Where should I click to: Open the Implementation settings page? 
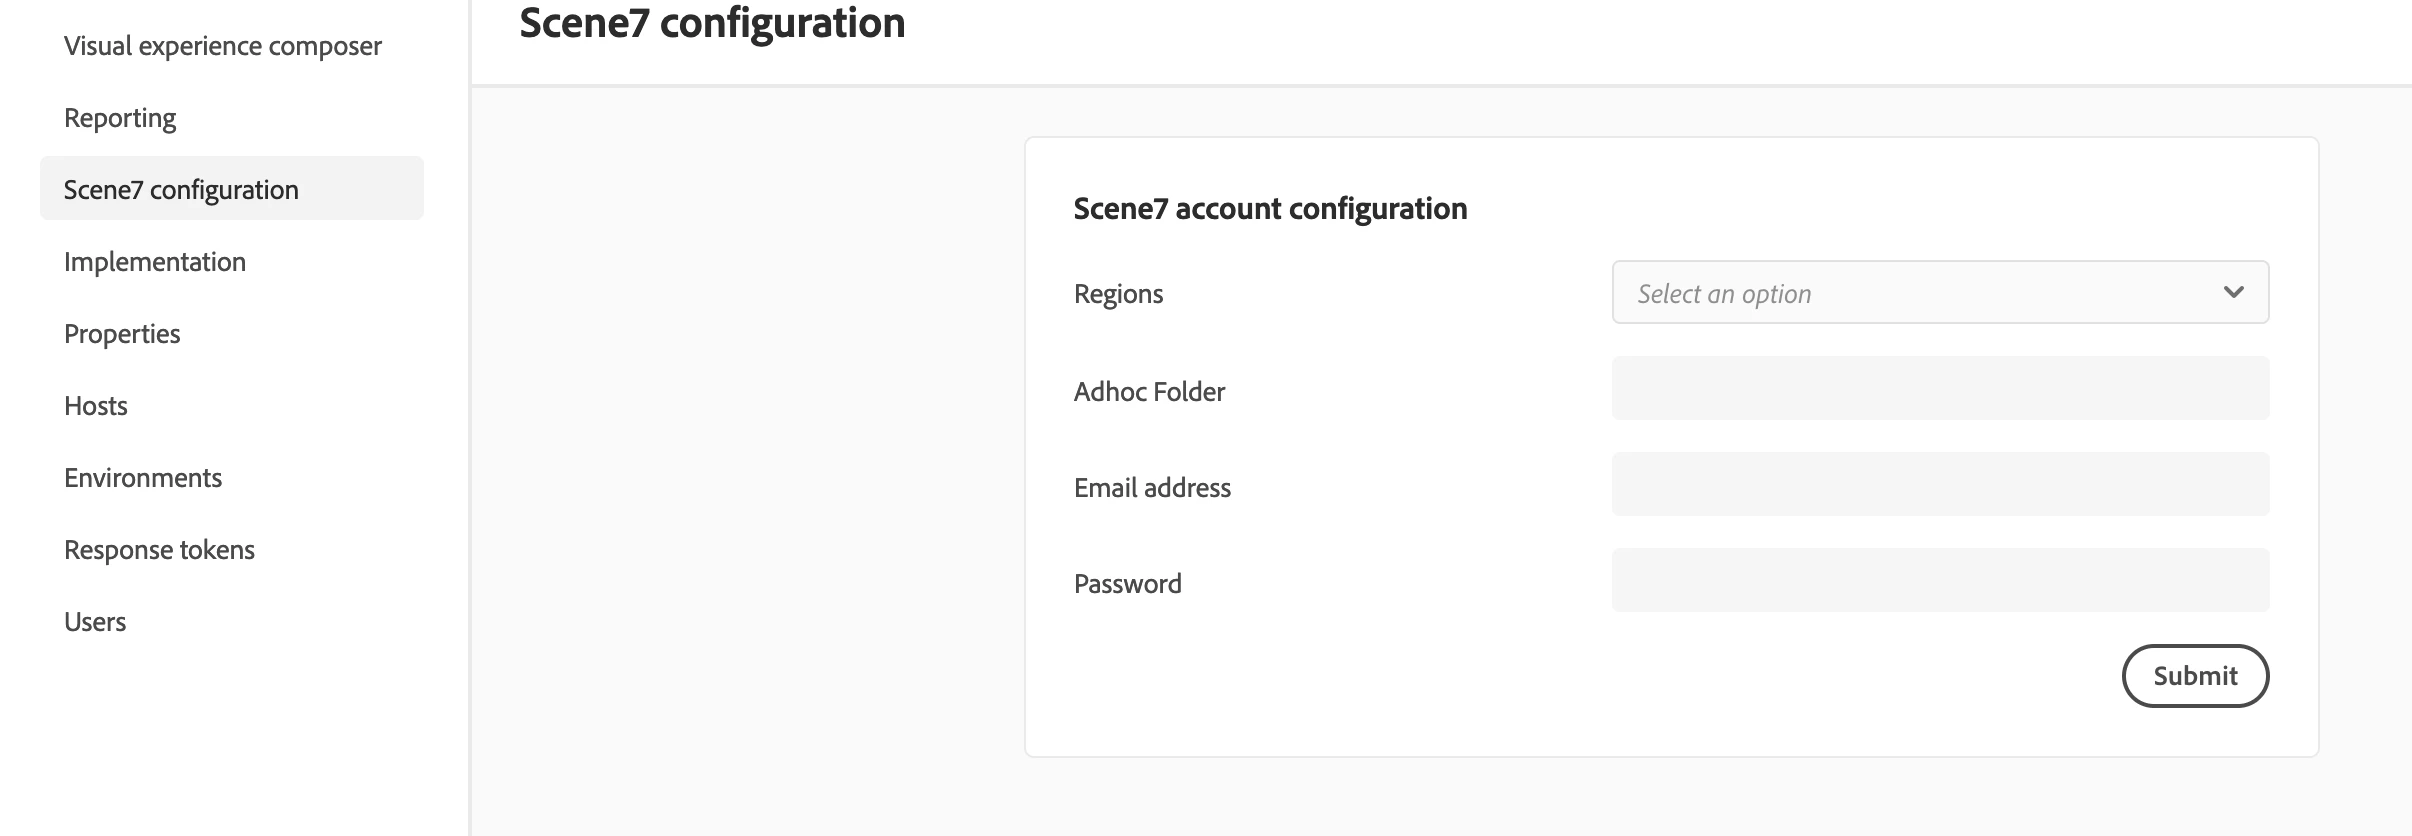155,262
